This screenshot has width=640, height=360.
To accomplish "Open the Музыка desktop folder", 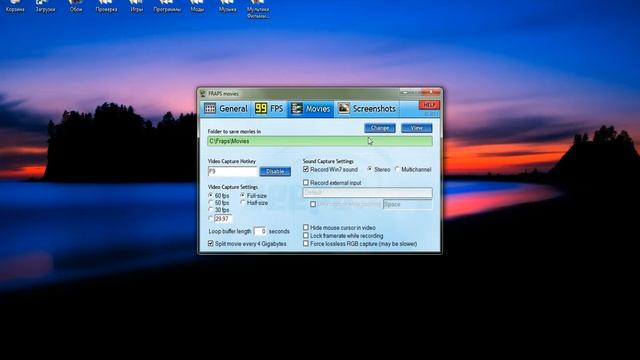I will tap(227, 6).
